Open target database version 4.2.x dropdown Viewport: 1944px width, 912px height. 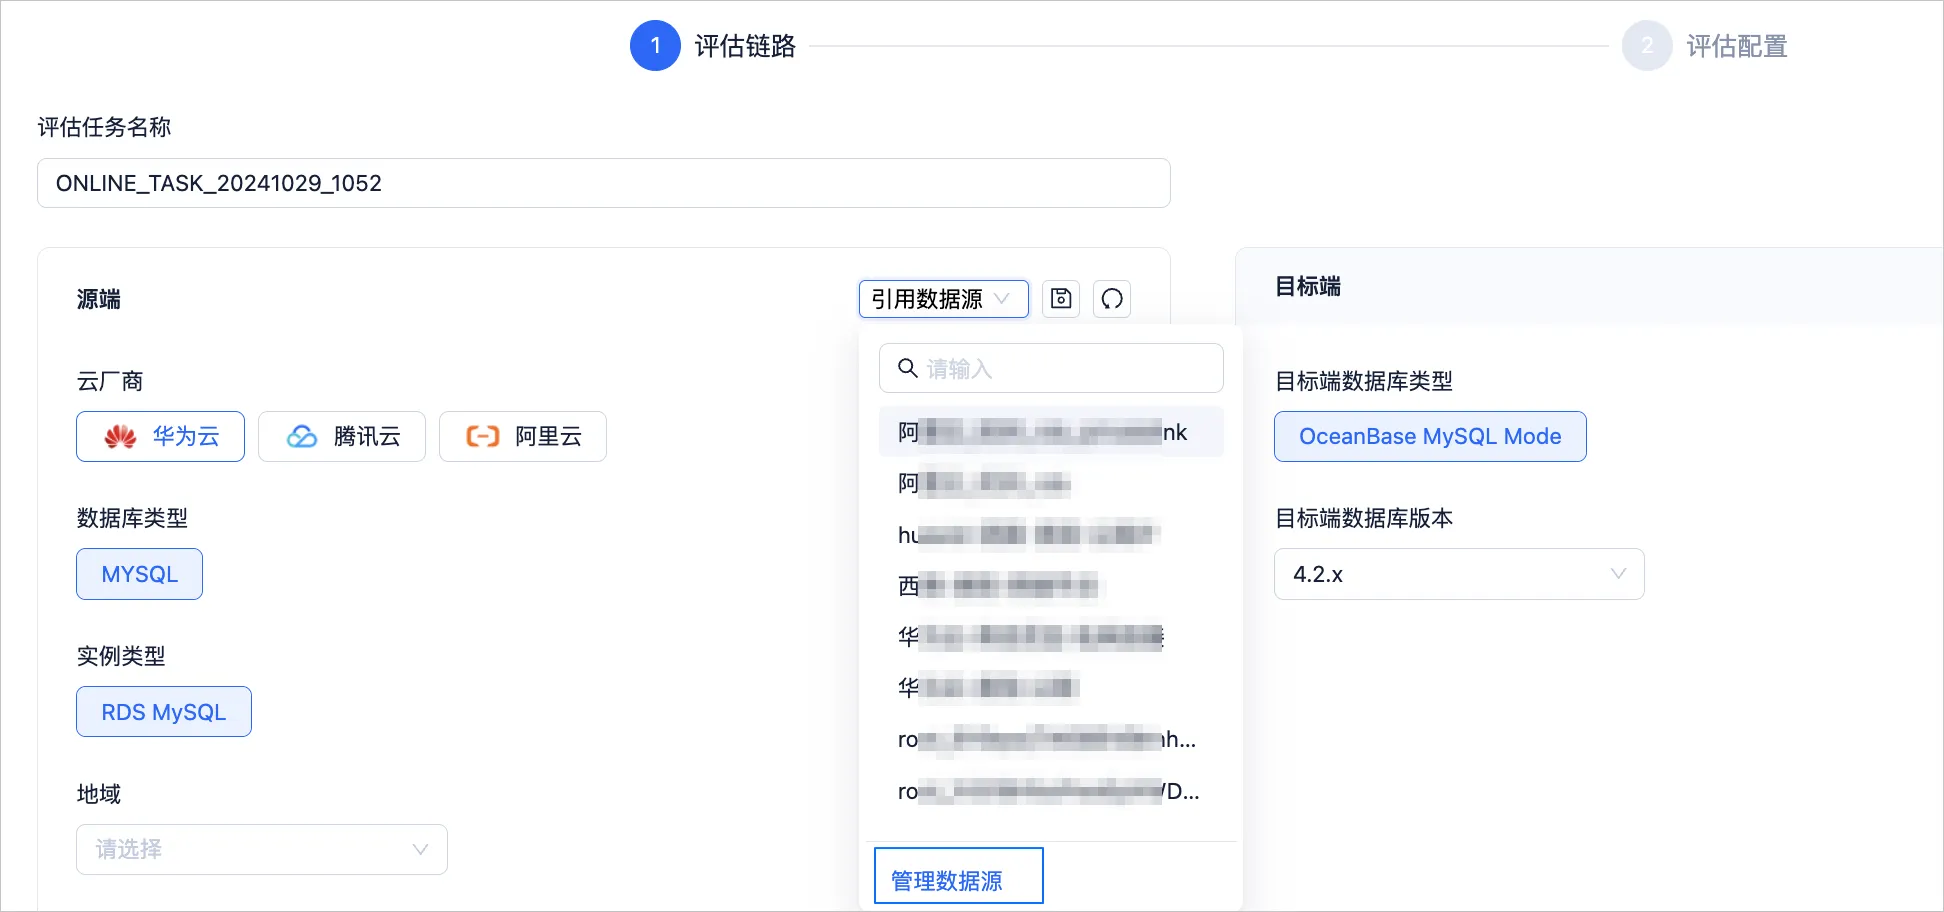[x=1459, y=574]
